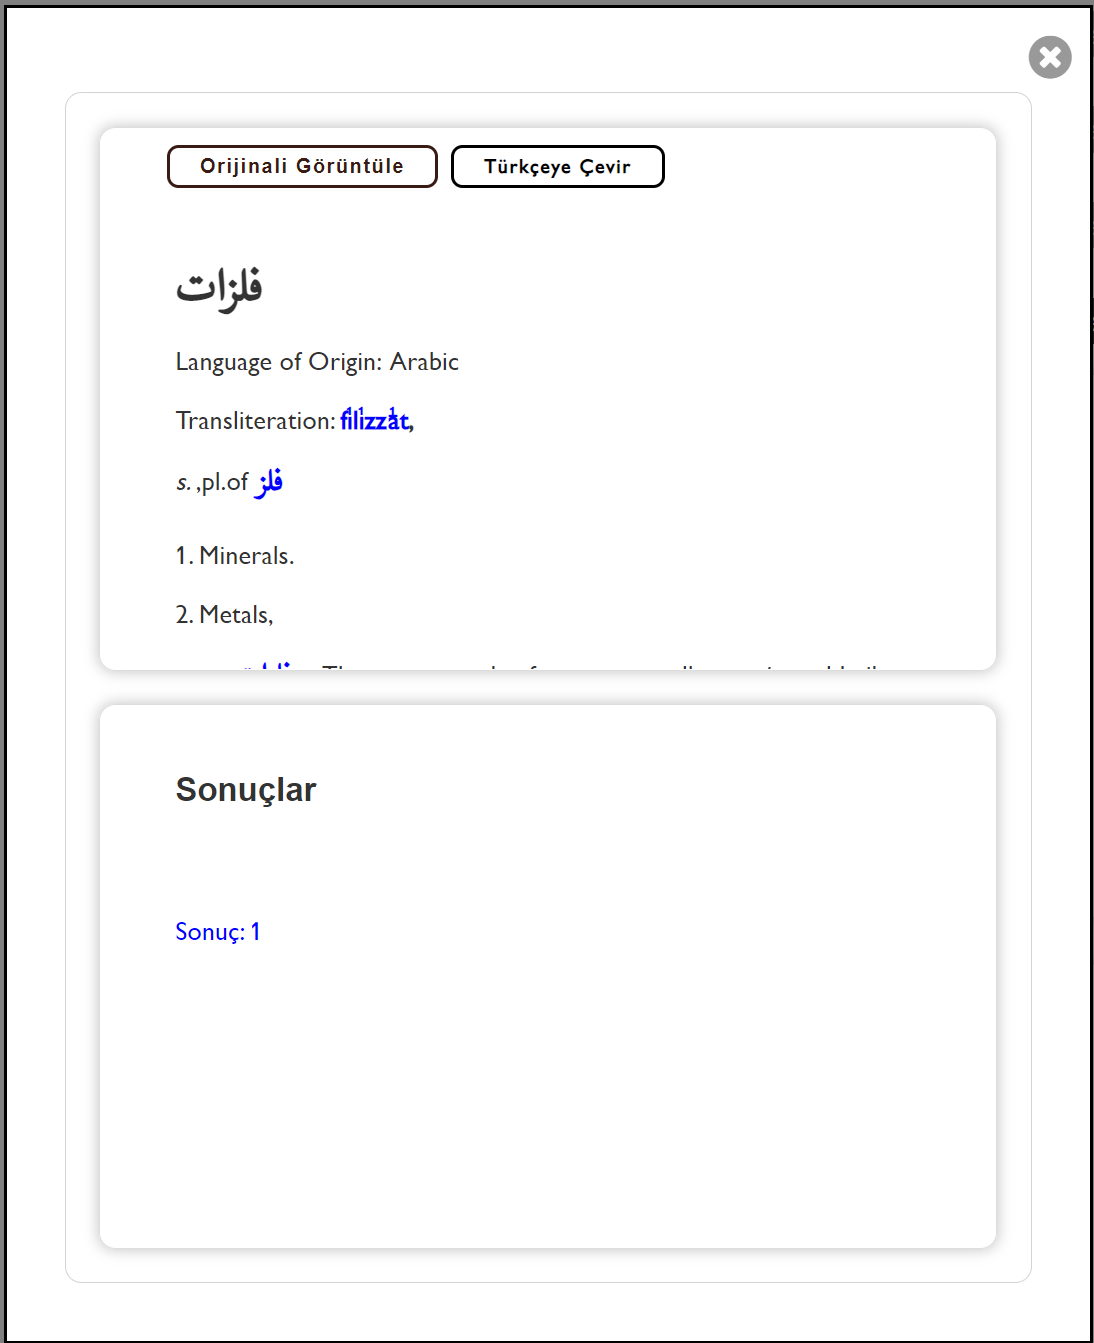Close the popup with the X icon
Screen dimensions: 1094x1343
coord(1050,57)
